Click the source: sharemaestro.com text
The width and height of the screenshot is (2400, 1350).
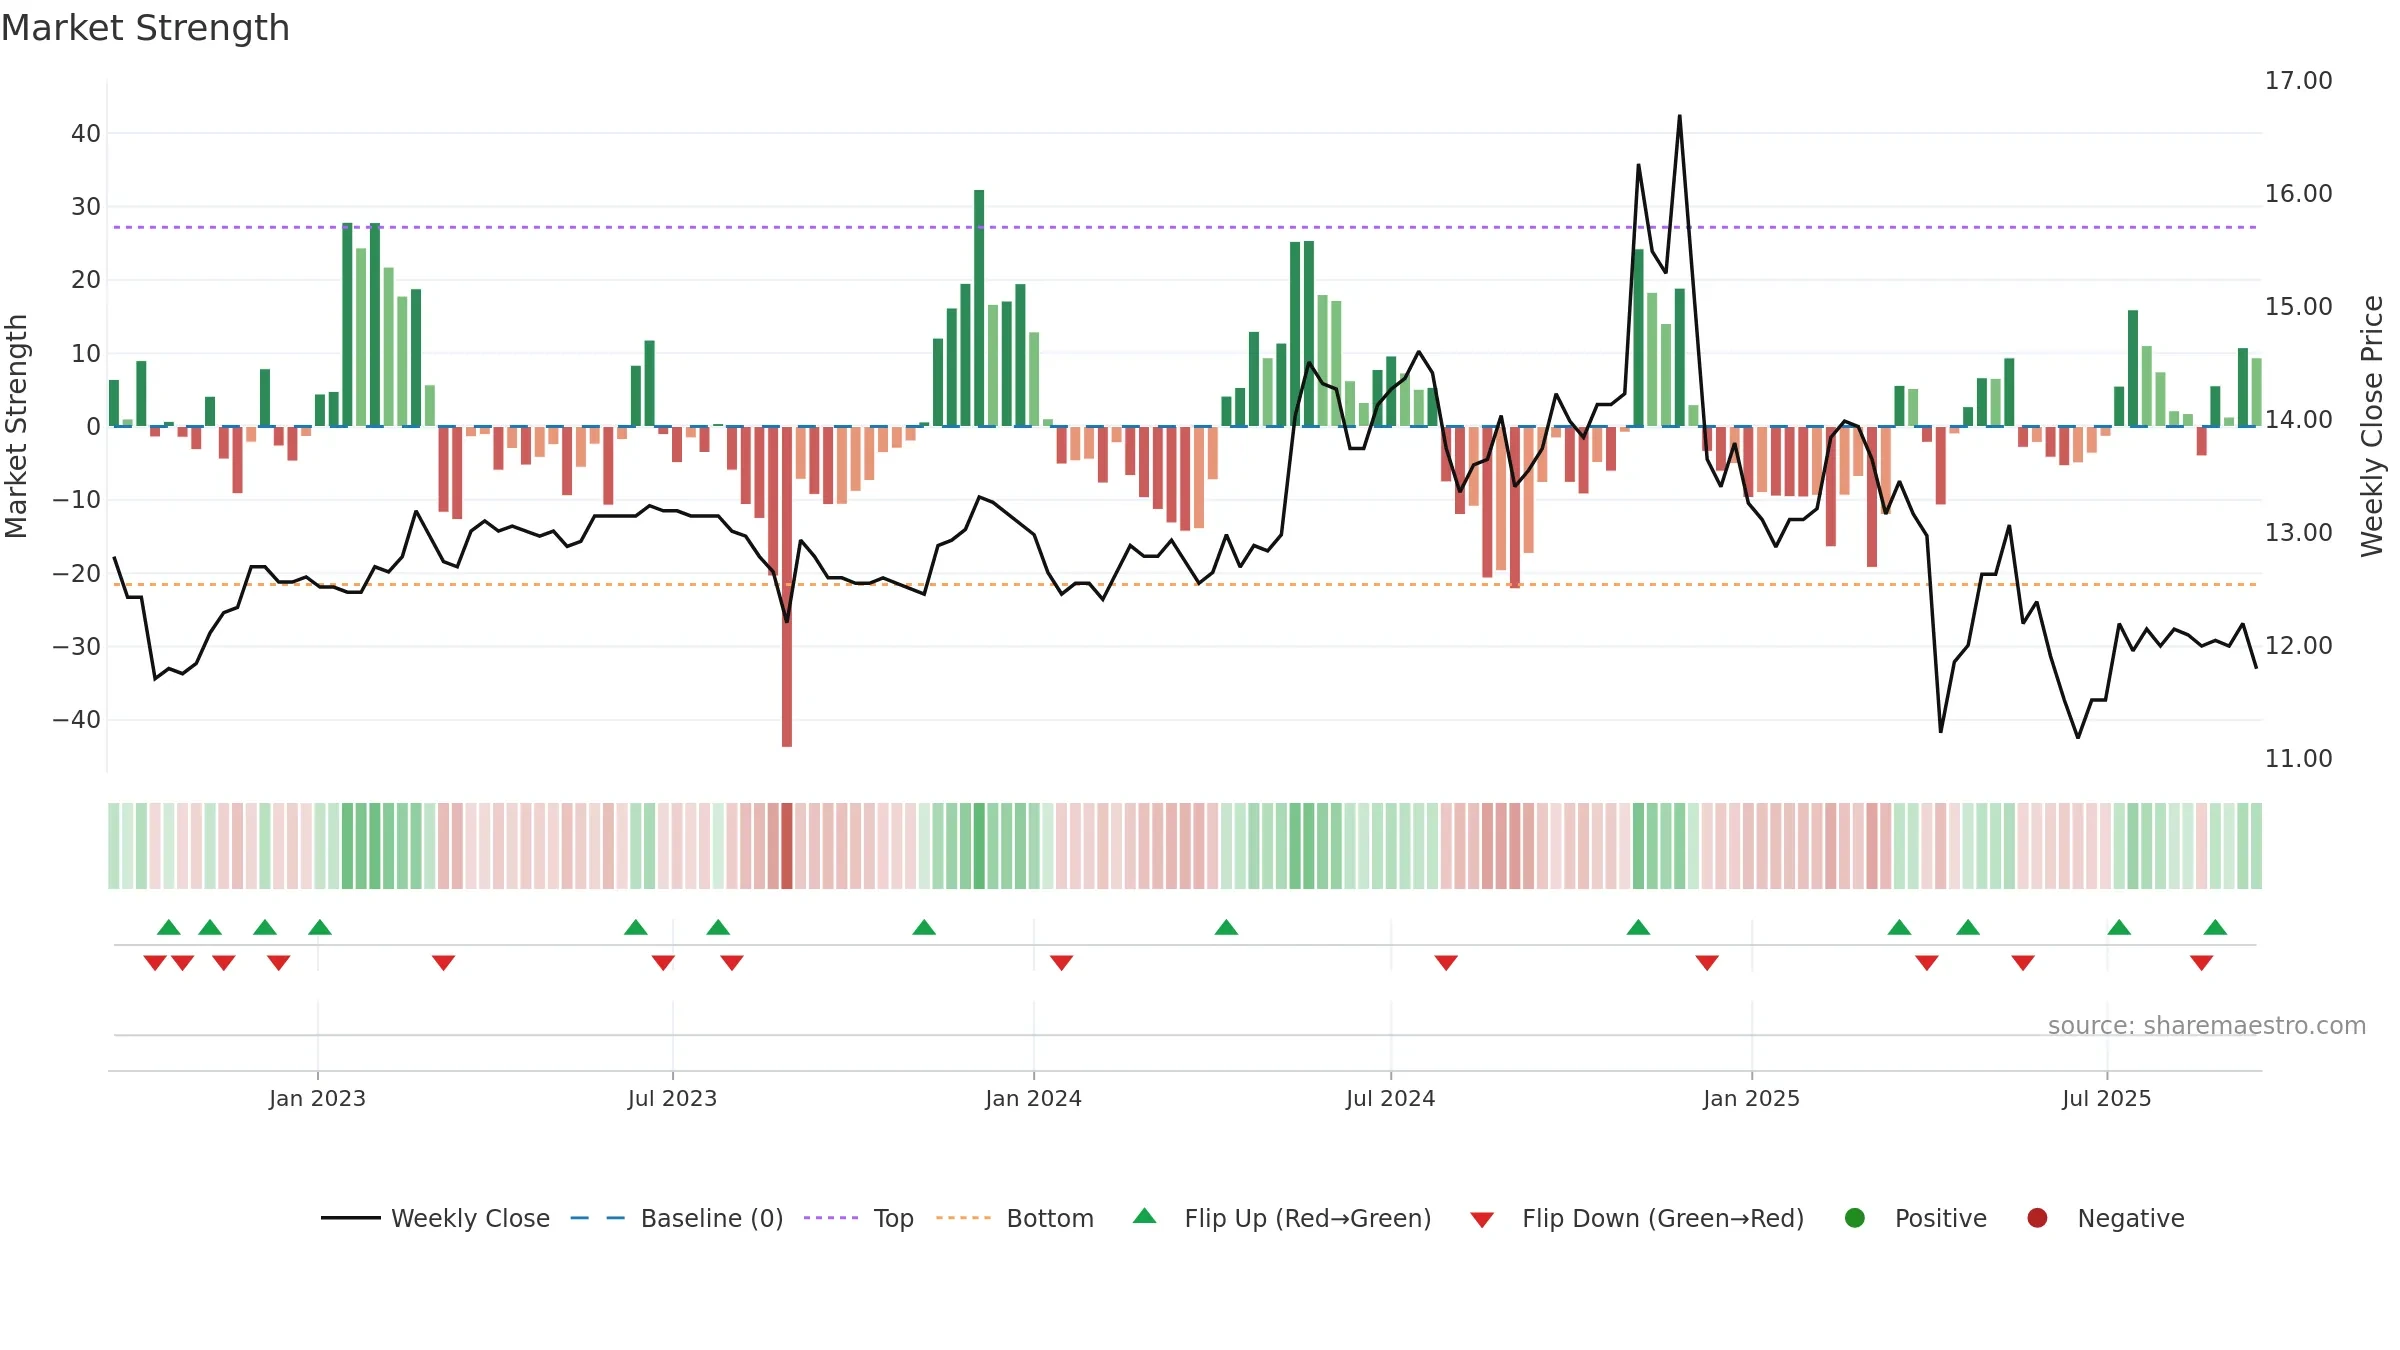point(2207,1026)
